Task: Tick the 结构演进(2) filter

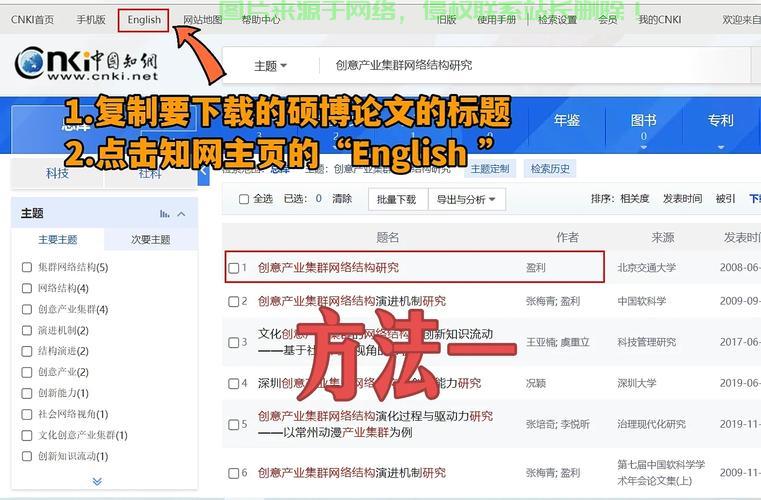Action: [x=27, y=351]
